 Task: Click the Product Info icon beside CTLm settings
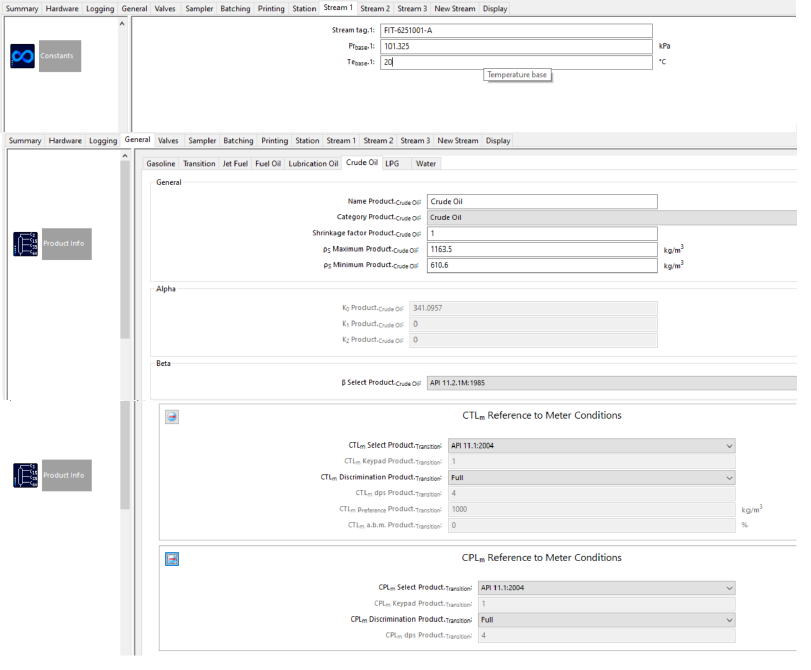tap(25, 475)
